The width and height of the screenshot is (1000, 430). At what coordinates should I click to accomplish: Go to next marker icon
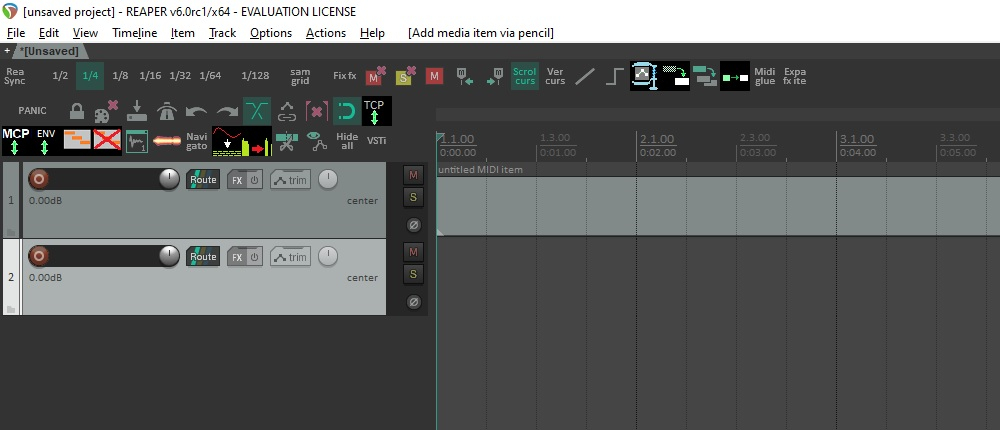coord(495,76)
